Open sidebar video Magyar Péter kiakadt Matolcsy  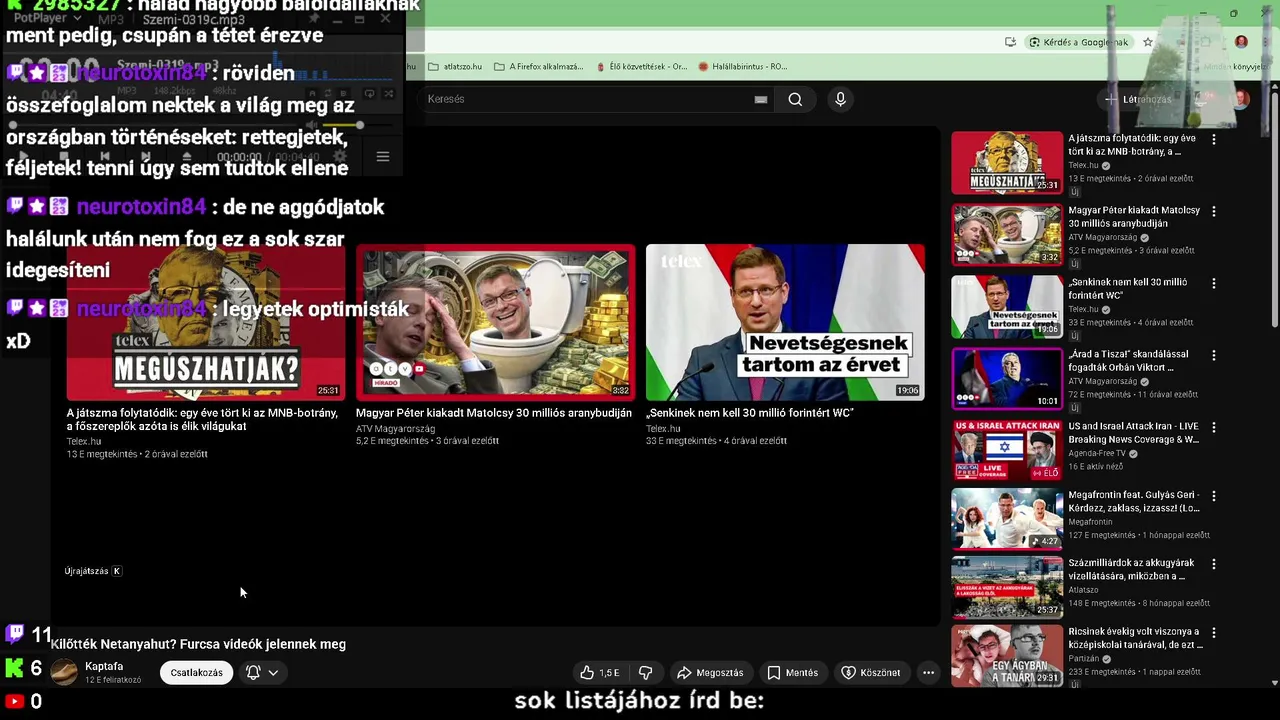click(x=1134, y=217)
